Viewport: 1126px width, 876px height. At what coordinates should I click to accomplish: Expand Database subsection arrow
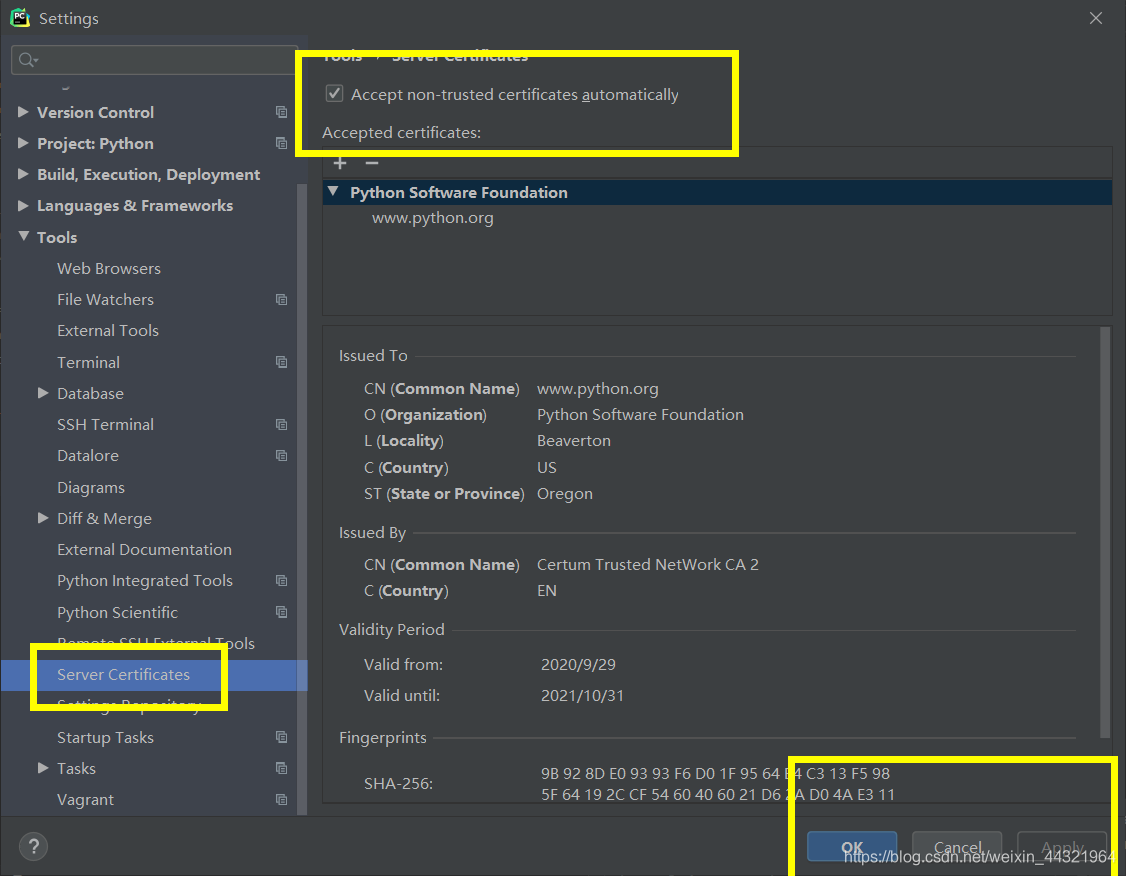coord(43,393)
